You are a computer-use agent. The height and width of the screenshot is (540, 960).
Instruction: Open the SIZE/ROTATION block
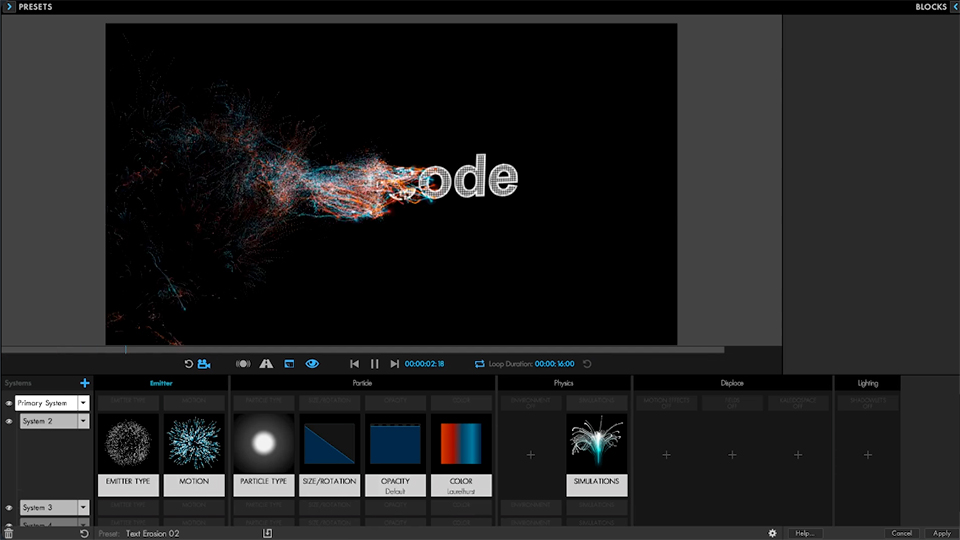point(329,454)
